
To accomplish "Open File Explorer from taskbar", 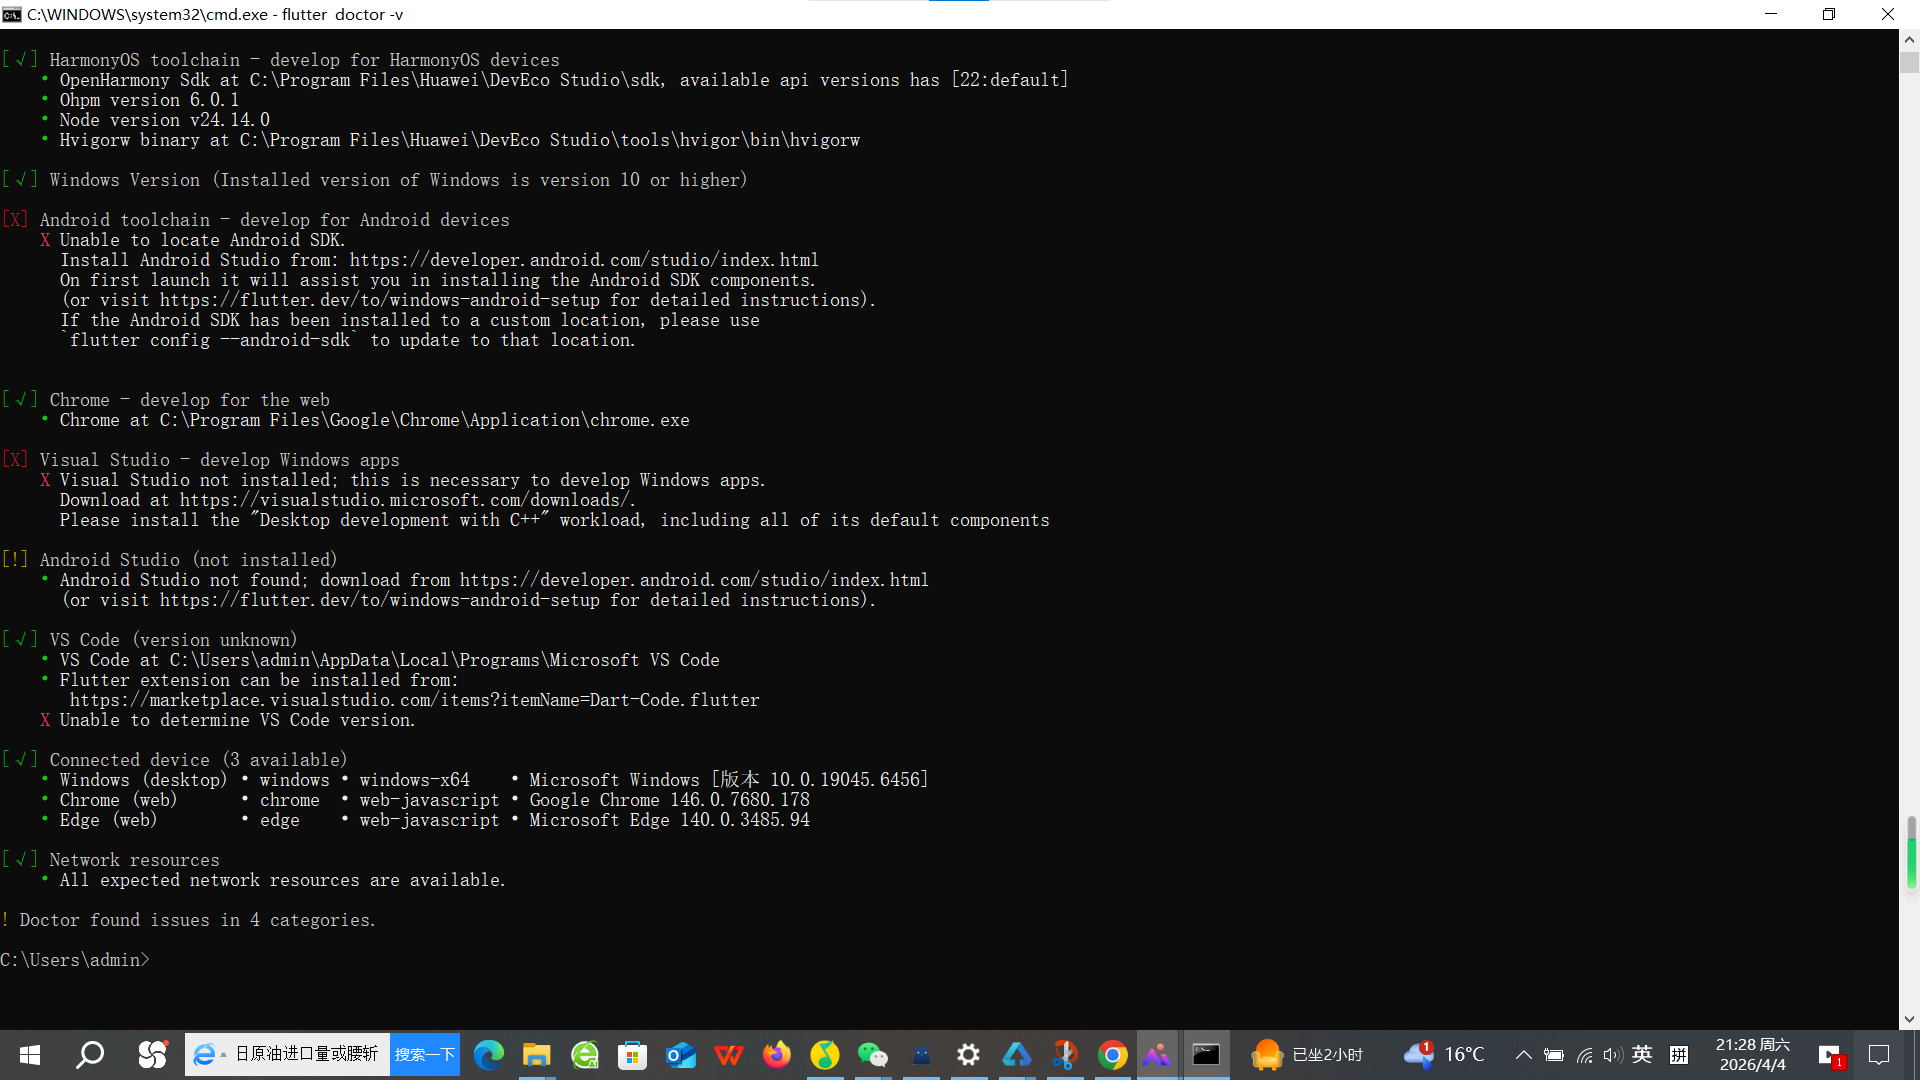I will tap(536, 1055).
